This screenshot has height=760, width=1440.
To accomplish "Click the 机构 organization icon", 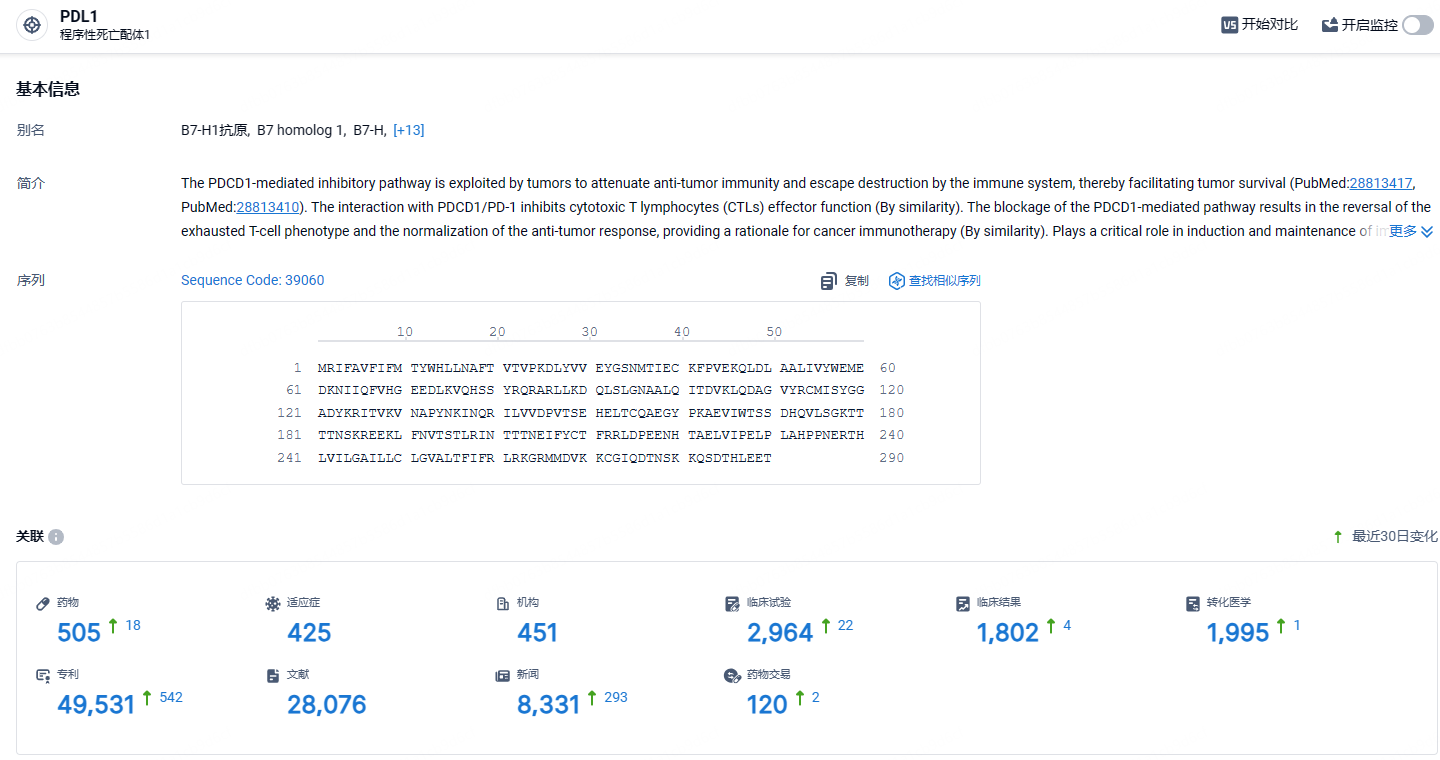I will pos(503,603).
